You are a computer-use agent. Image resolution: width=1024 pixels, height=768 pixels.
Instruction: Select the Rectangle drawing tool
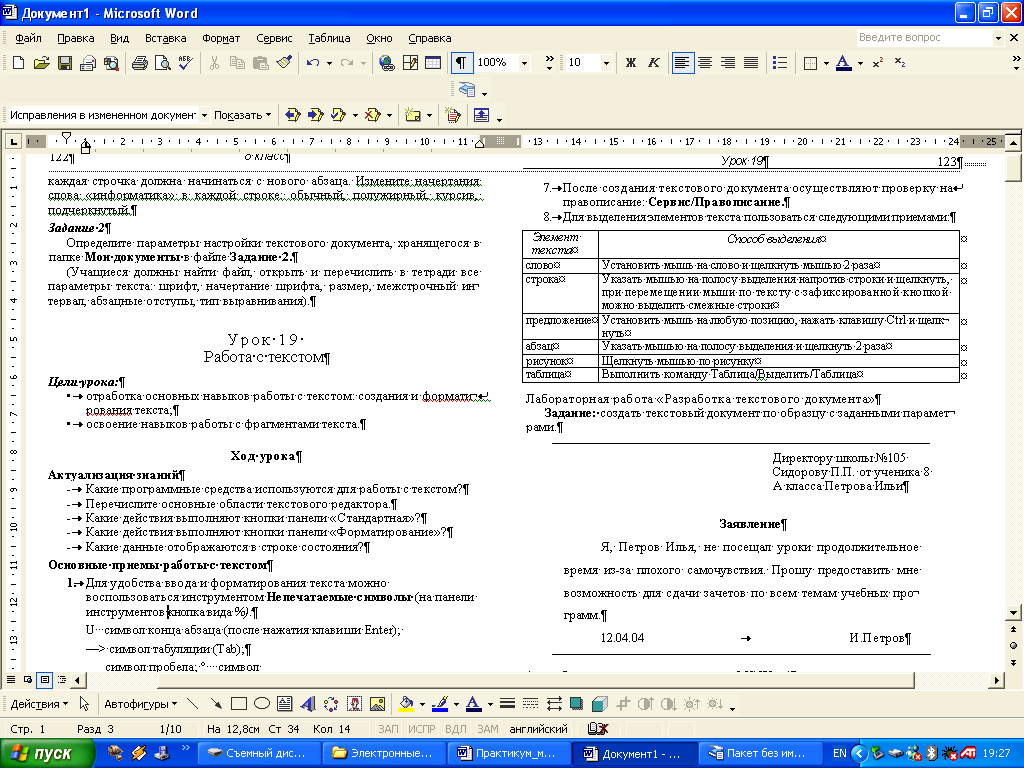[x=239, y=704]
